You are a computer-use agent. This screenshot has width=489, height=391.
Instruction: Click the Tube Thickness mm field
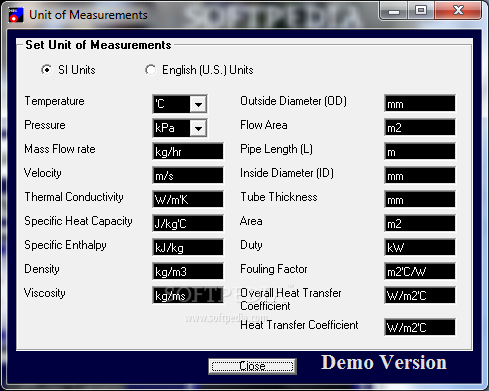[420, 200]
